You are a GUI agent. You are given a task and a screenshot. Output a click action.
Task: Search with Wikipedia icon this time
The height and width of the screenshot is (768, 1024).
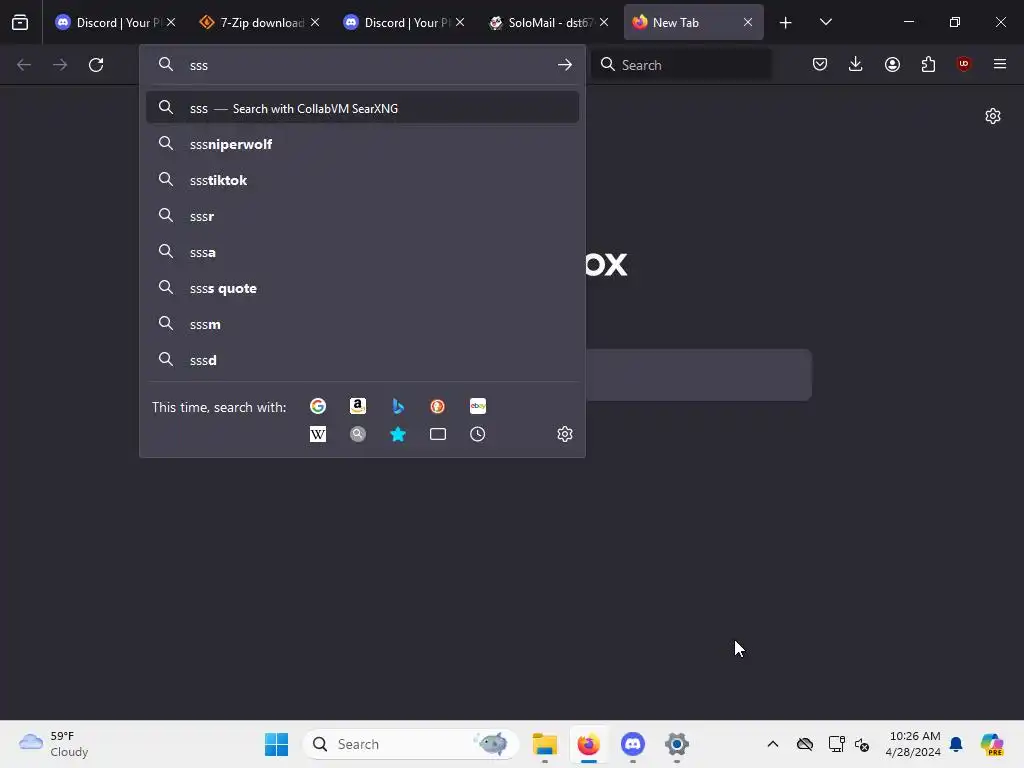[318, 434]
